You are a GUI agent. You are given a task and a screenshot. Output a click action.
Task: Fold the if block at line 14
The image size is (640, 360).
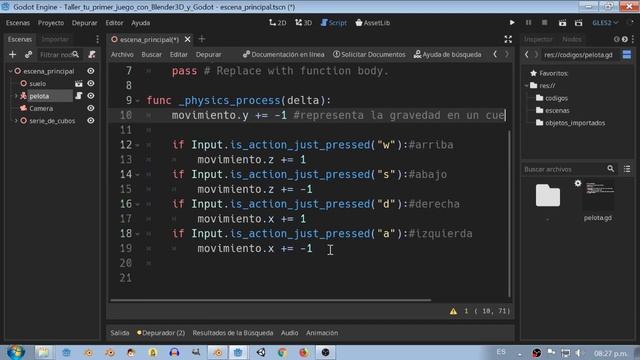click(138, 175)
